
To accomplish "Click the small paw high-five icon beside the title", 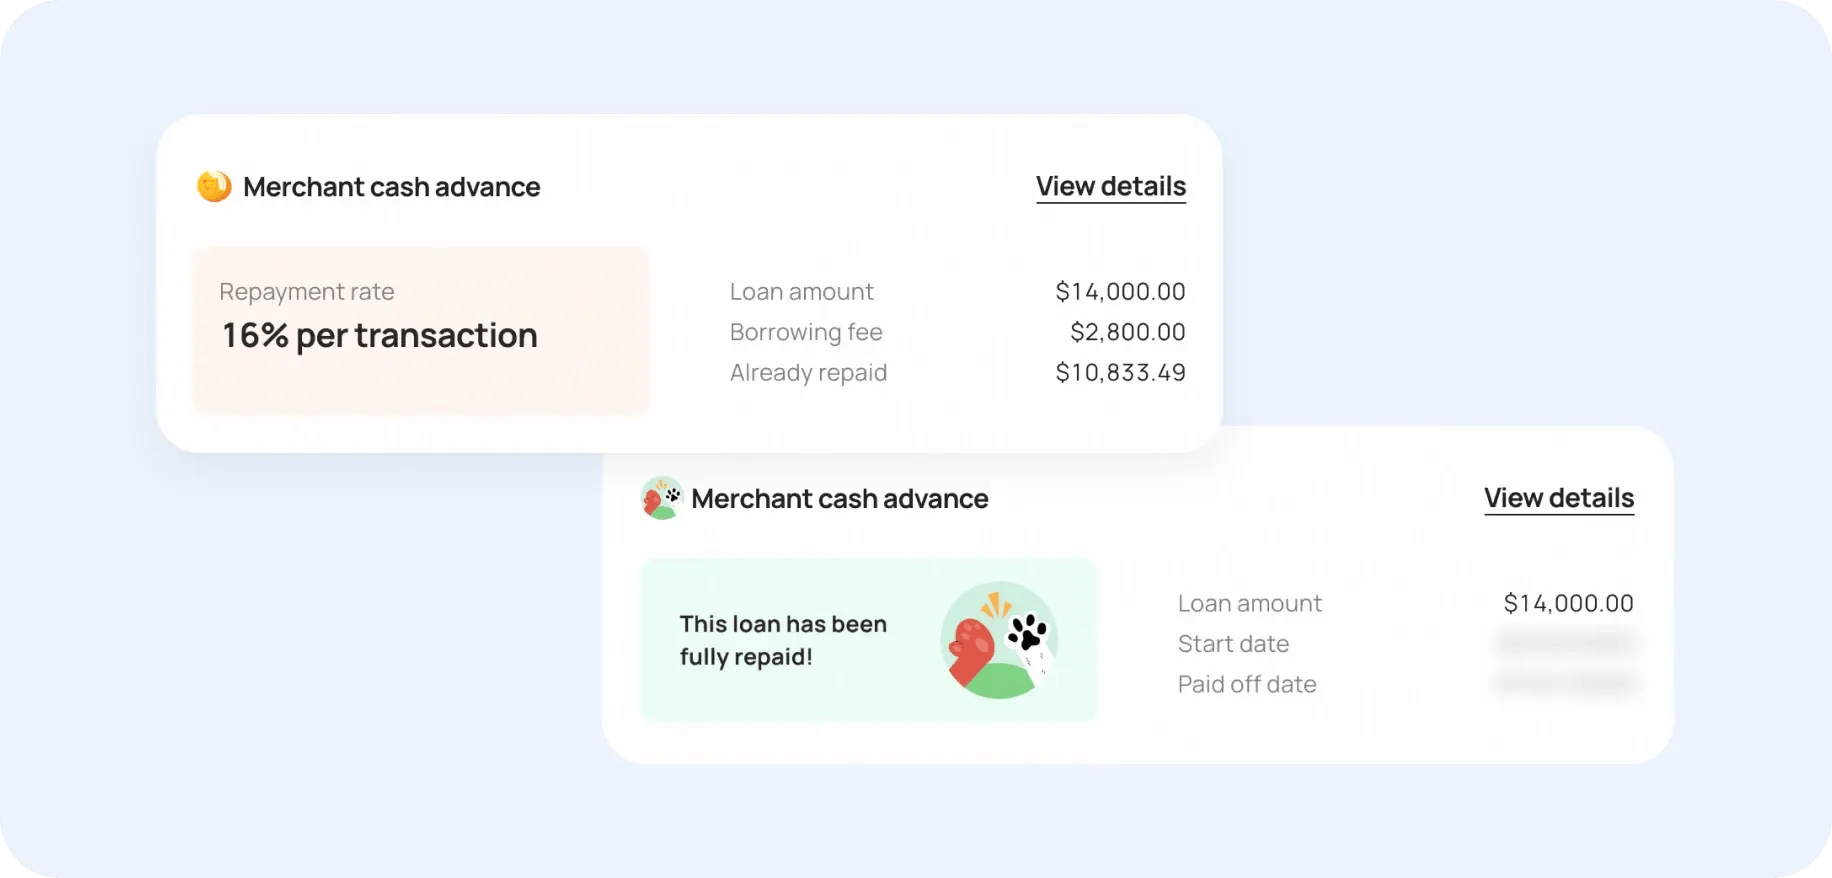I will pos(661,498).
